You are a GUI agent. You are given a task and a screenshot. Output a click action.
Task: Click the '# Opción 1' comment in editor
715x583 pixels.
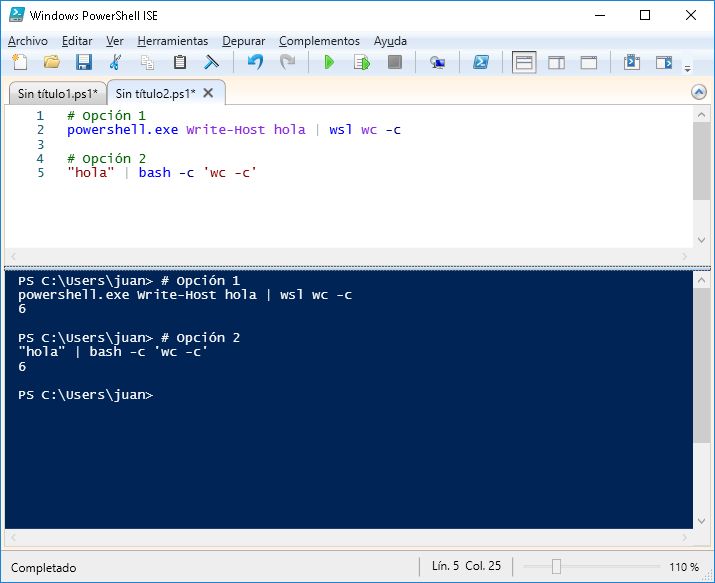pos(106,115)
